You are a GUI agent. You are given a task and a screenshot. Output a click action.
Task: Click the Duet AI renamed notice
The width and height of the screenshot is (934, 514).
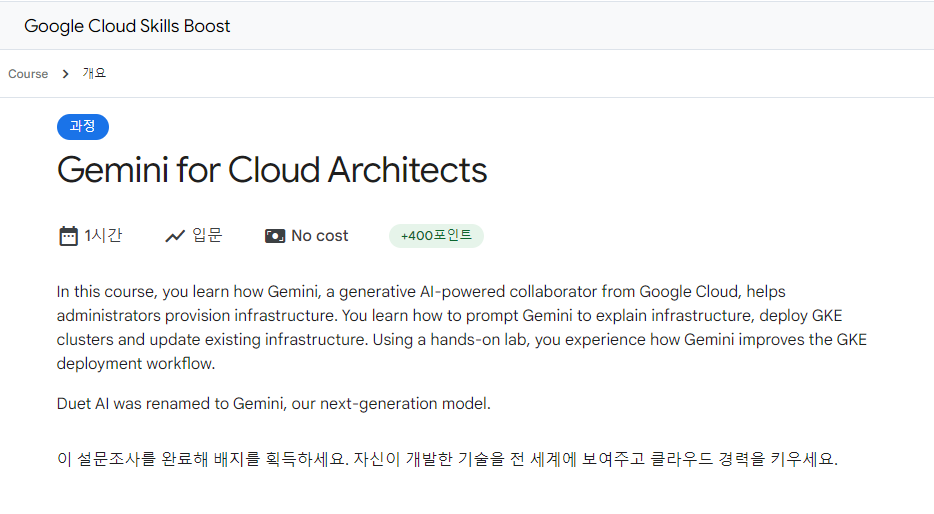pos(273,404)
